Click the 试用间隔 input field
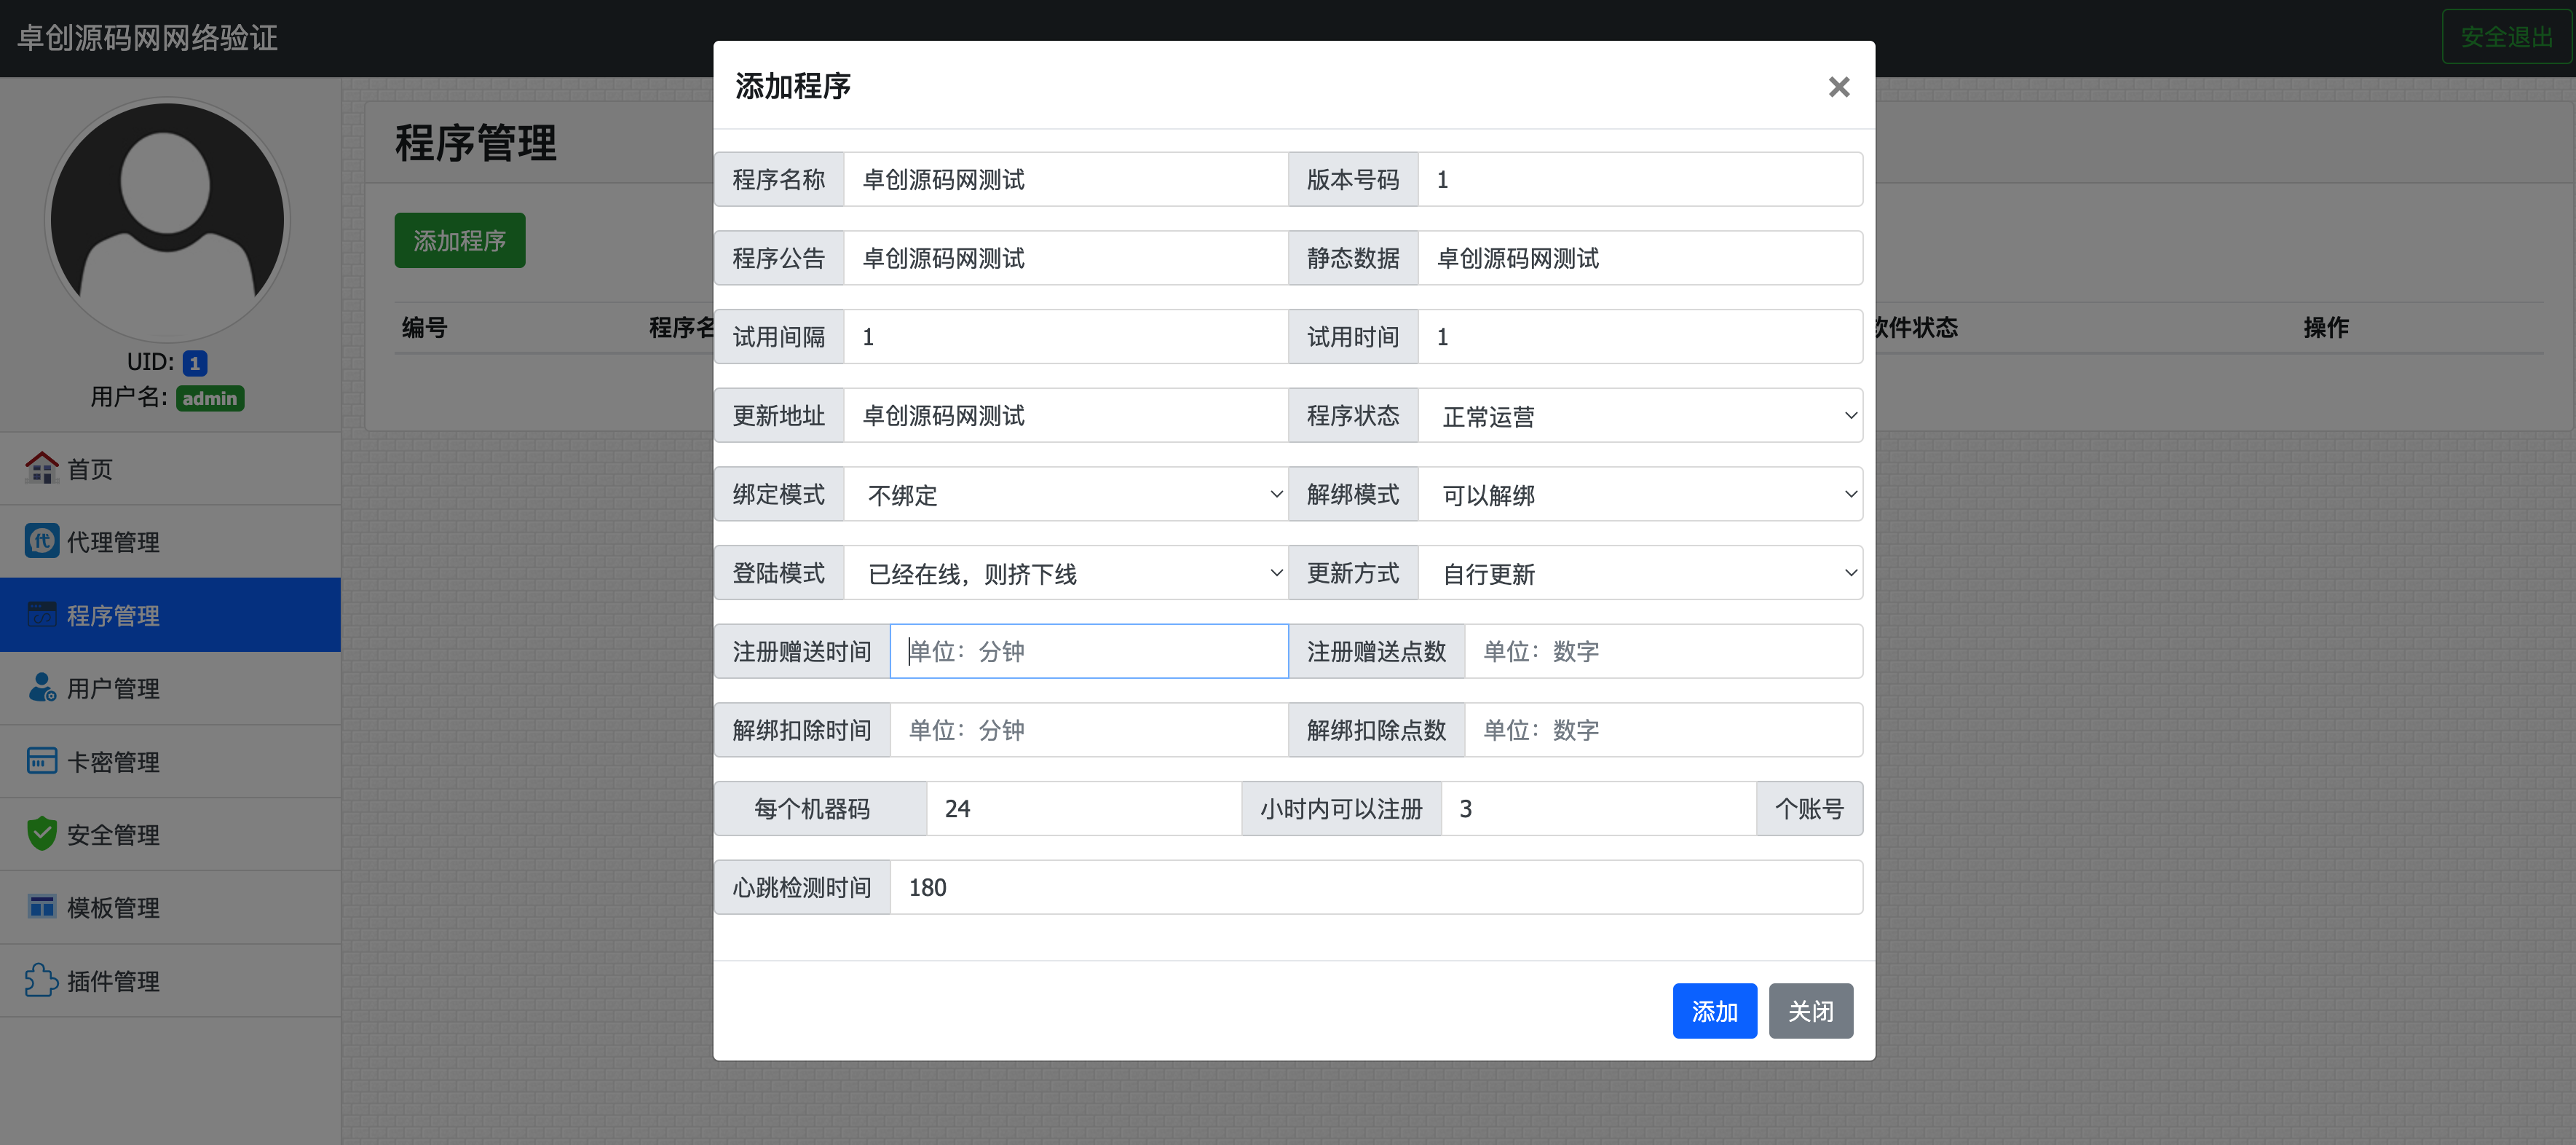Viewport: 2576px width, 1145px height. coord(1066,337)
